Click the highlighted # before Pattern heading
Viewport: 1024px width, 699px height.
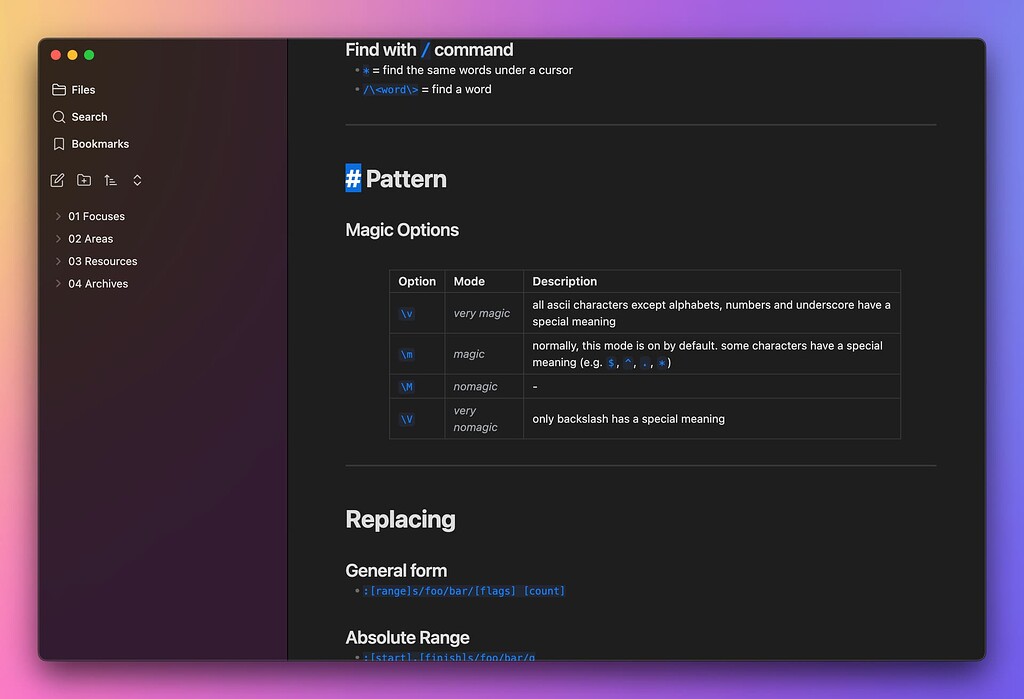[x=353, y=179]
